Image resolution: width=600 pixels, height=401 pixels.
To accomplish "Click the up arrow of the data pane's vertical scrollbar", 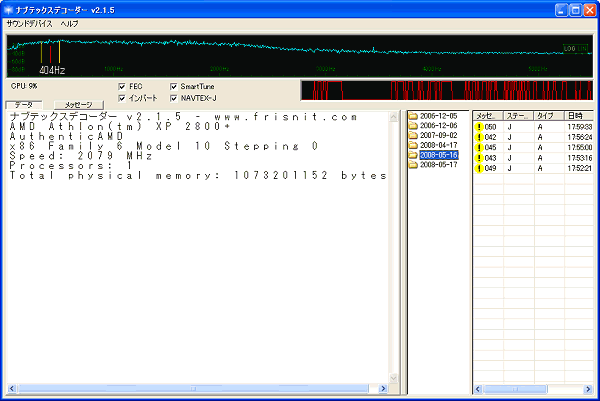I will click(x=393, y=117).
